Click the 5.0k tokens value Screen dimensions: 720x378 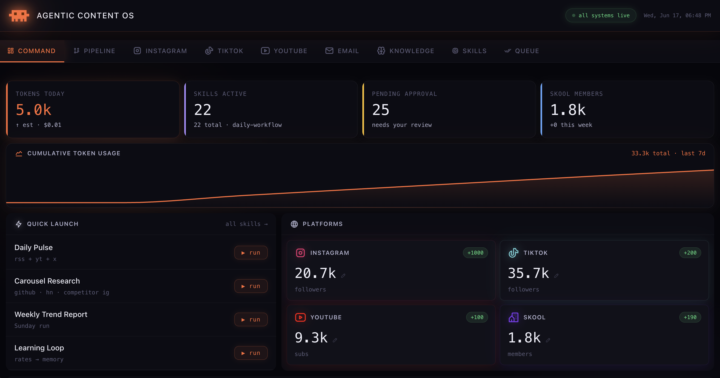[34, 110]
